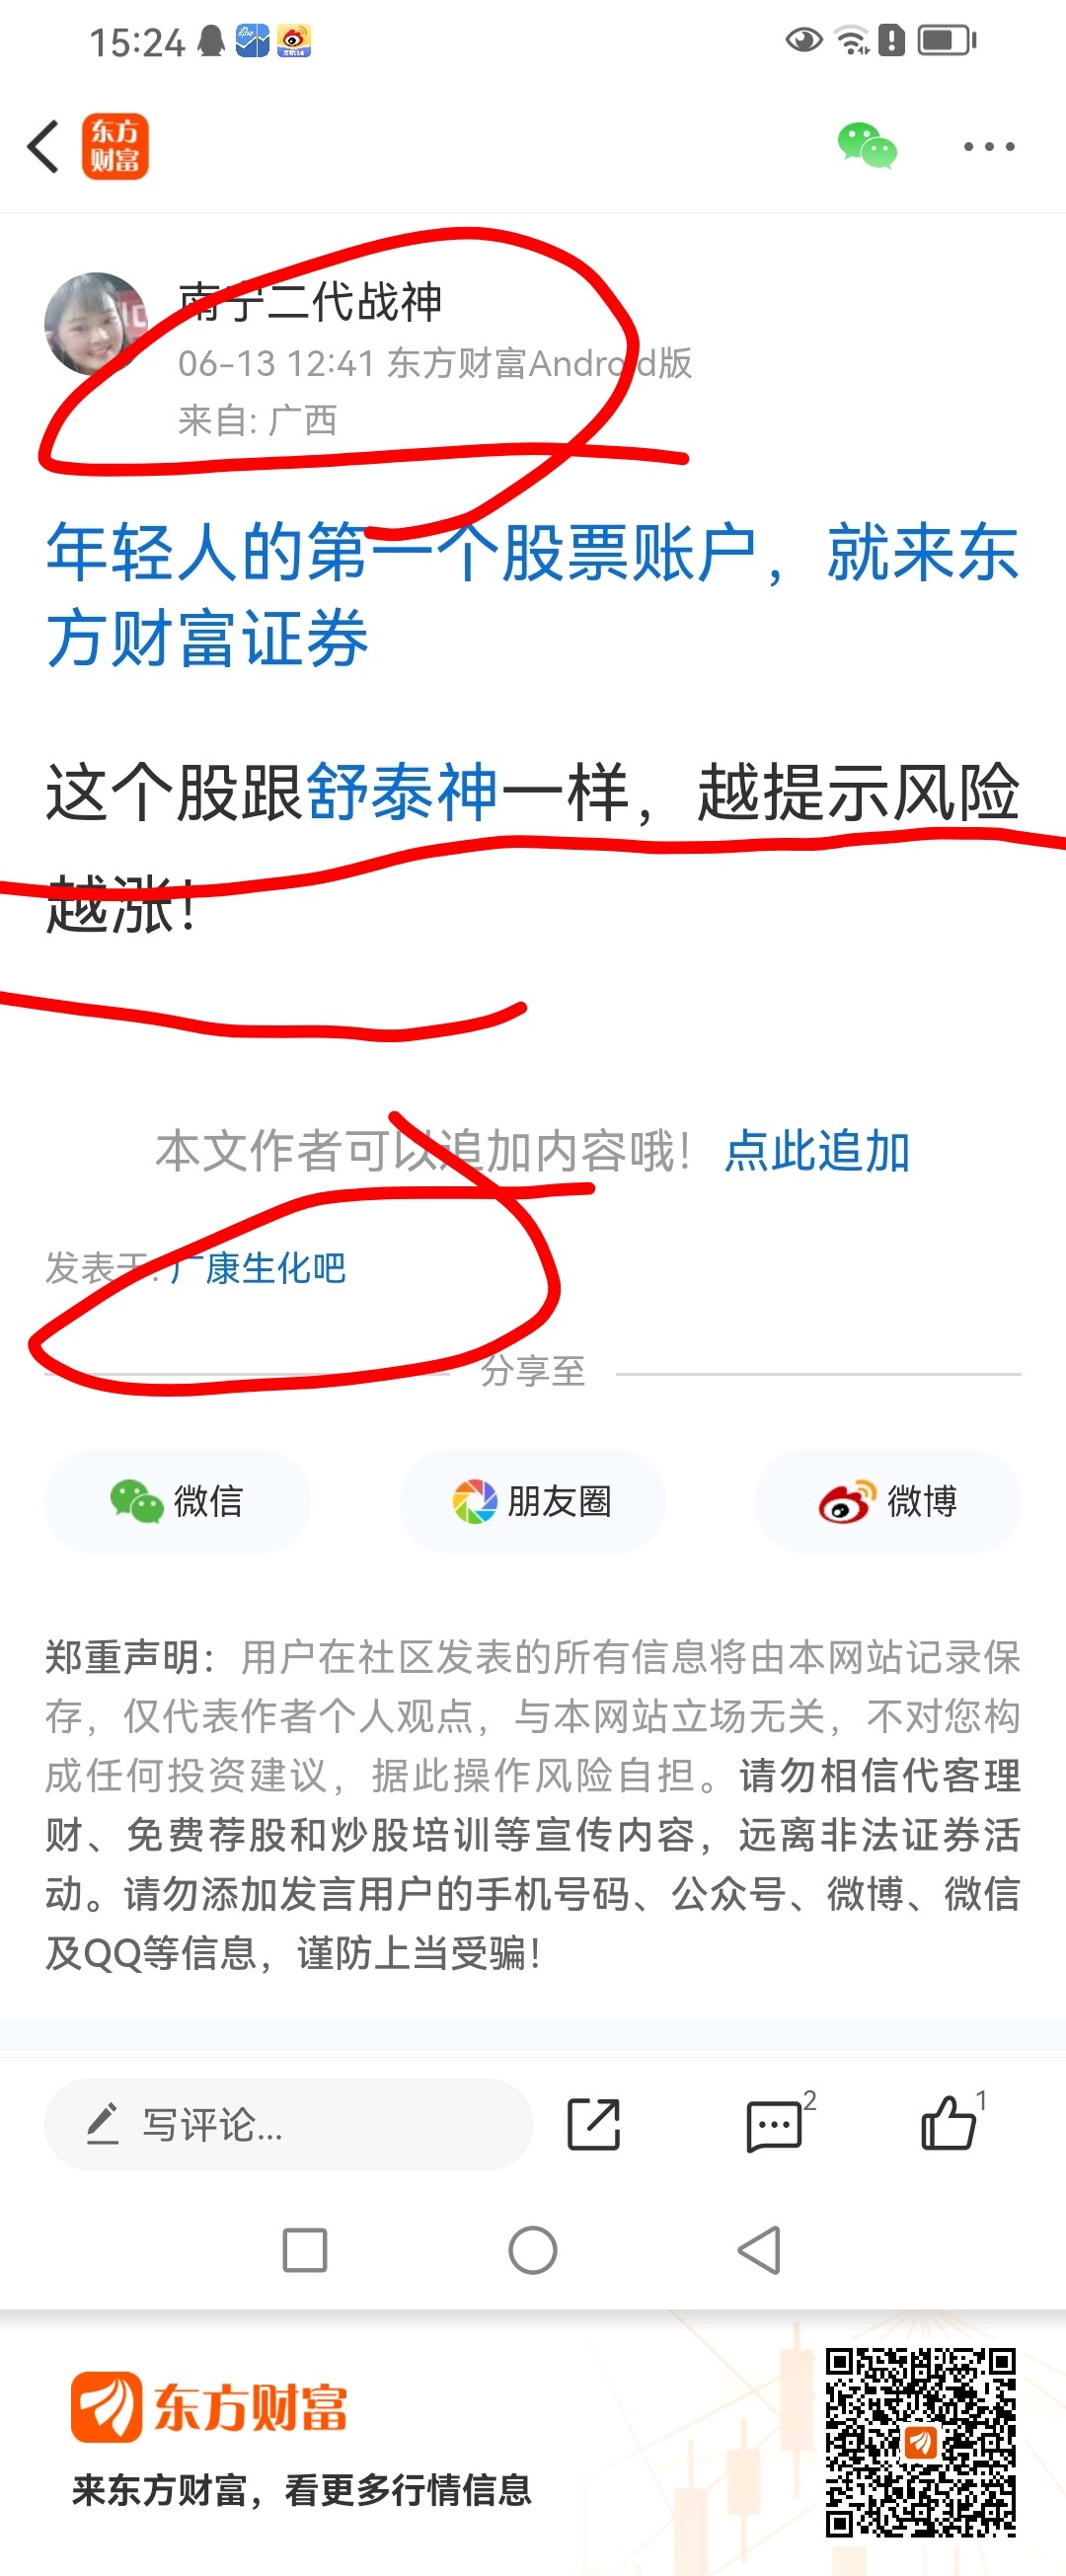This screenshot has width=1066, height=2576.
Task: Share post to 微信
Action: pos(177,1501)
